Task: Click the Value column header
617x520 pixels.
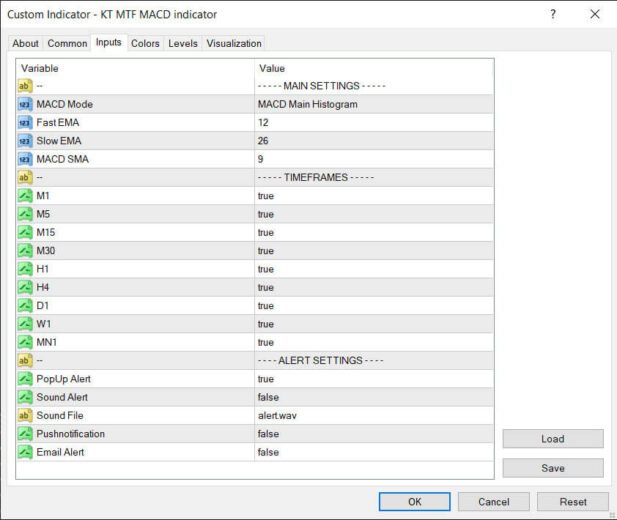Action: 374,68
